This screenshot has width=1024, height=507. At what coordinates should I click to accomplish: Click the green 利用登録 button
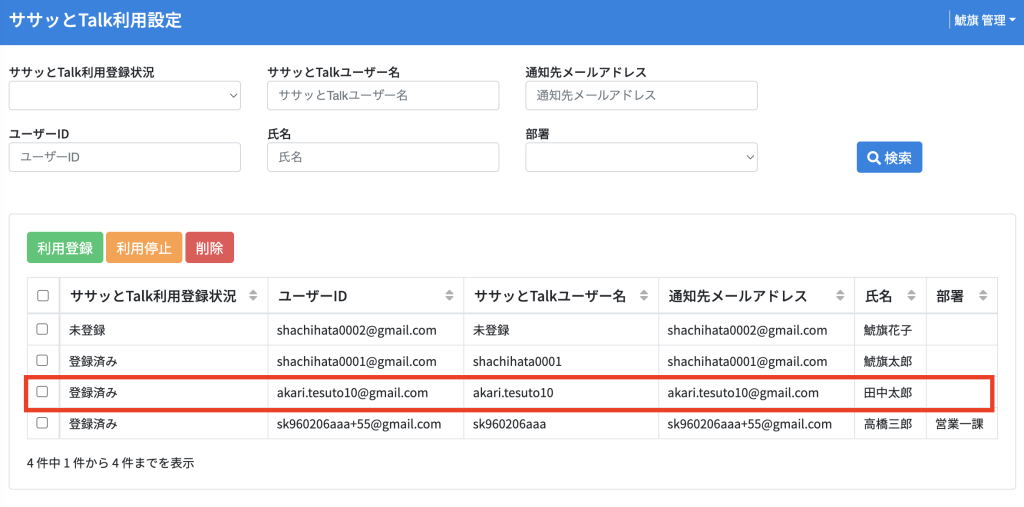(x=65, y=248)
